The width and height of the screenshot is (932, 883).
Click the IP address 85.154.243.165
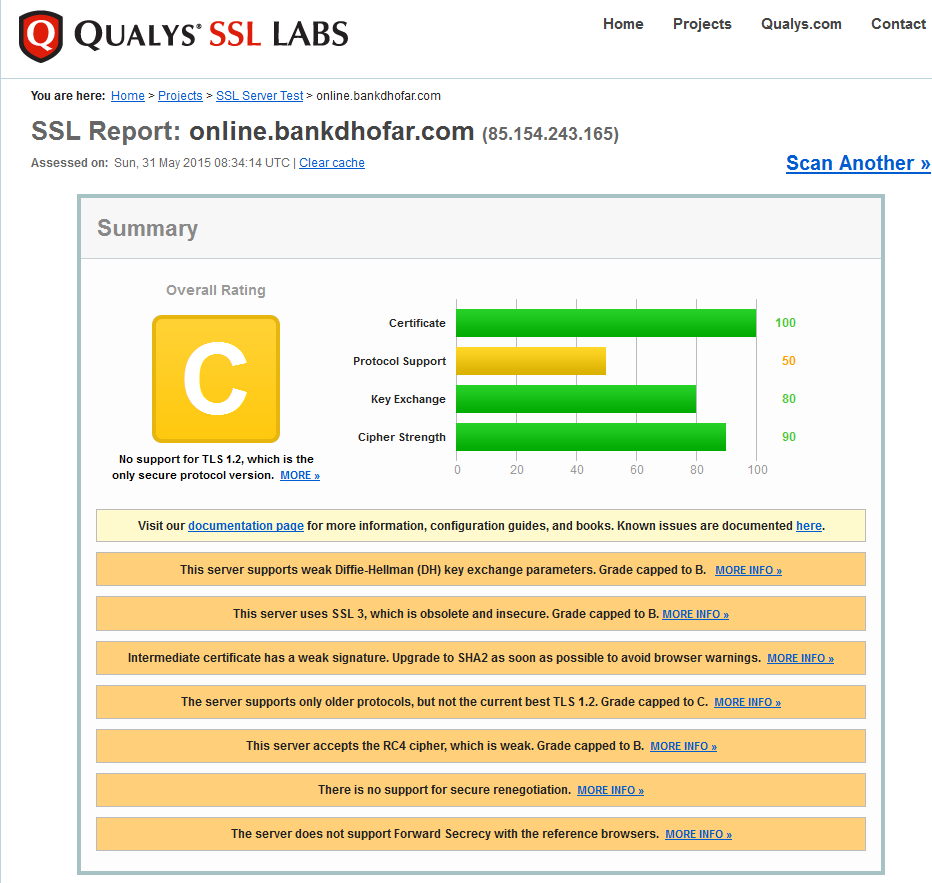pos(550,134)
